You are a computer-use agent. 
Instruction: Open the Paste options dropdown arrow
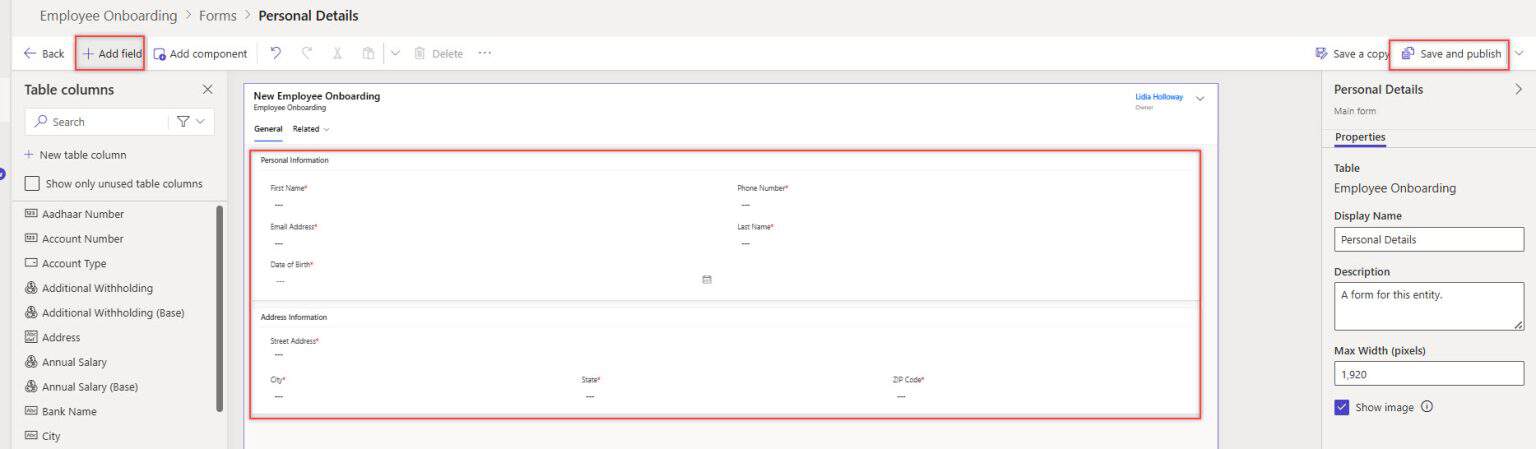coord(395,53)
